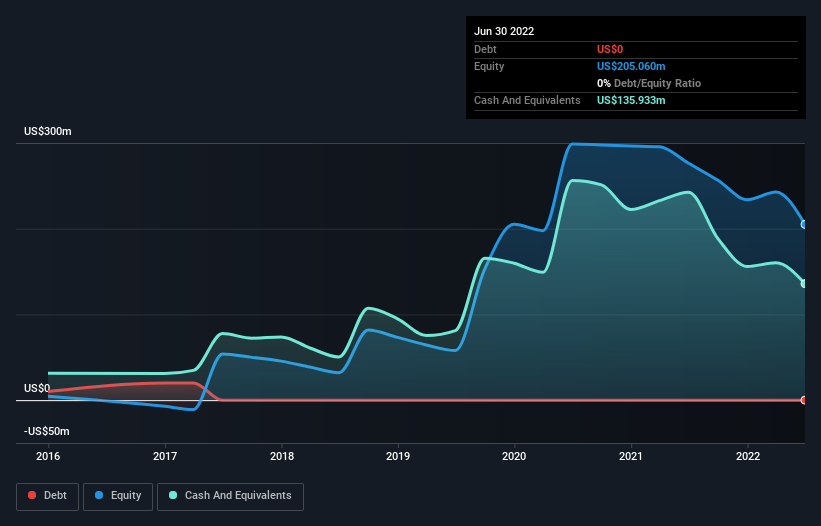This screenshot has width=821, height=526.
Task: Click the Debt row label in tooltip
Action: tap(485, 49)
